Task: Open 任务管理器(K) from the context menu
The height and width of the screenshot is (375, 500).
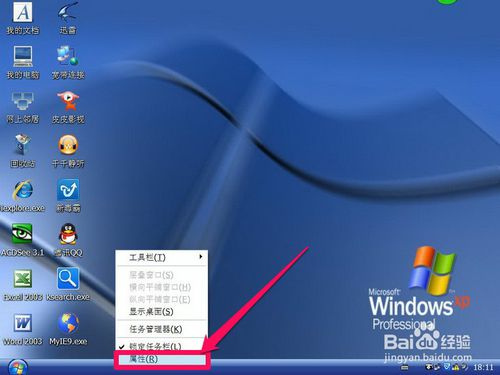Action: (162, 329)
